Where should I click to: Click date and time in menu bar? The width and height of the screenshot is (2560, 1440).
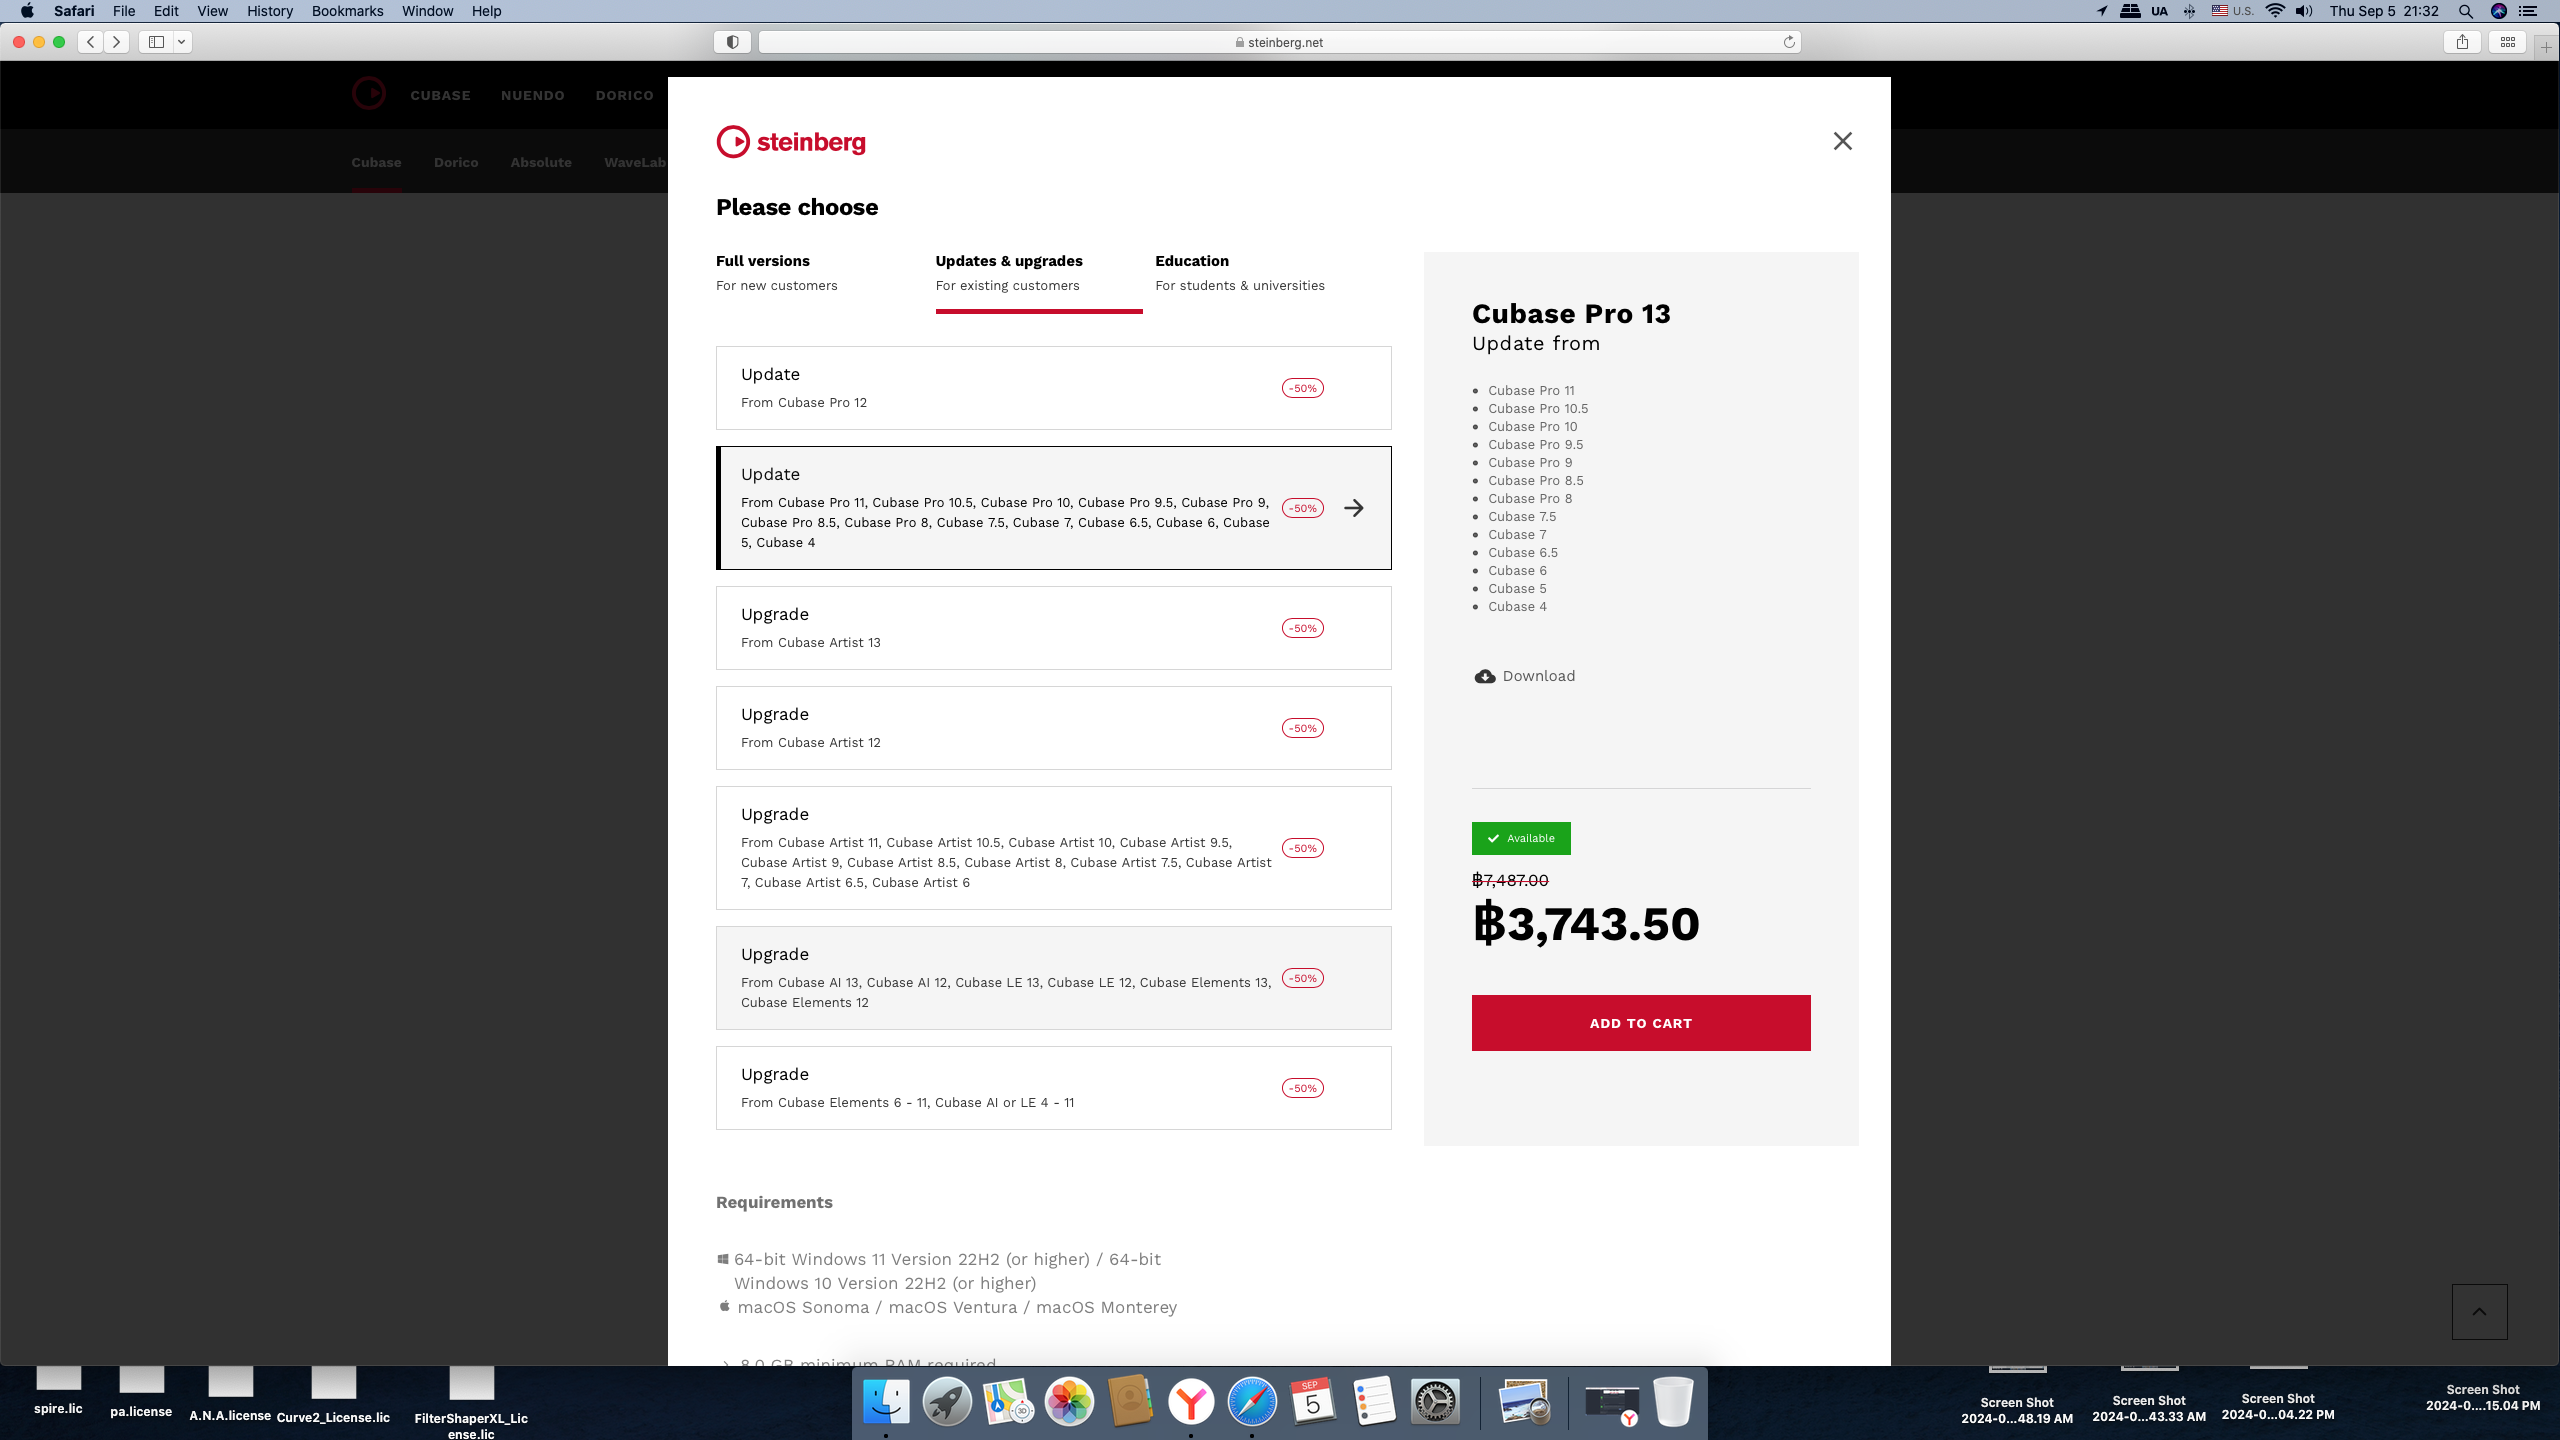tap(2384, 11)
